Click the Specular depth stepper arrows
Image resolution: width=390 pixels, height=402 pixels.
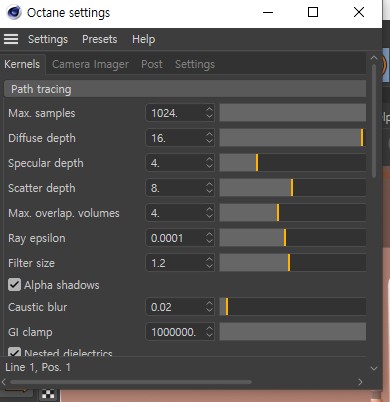[x=209, y=163]
